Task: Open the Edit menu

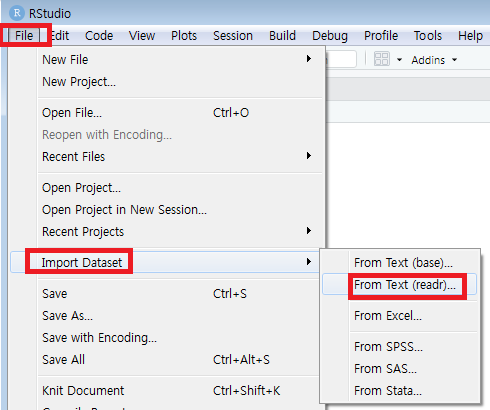Action: click(60, 35)
